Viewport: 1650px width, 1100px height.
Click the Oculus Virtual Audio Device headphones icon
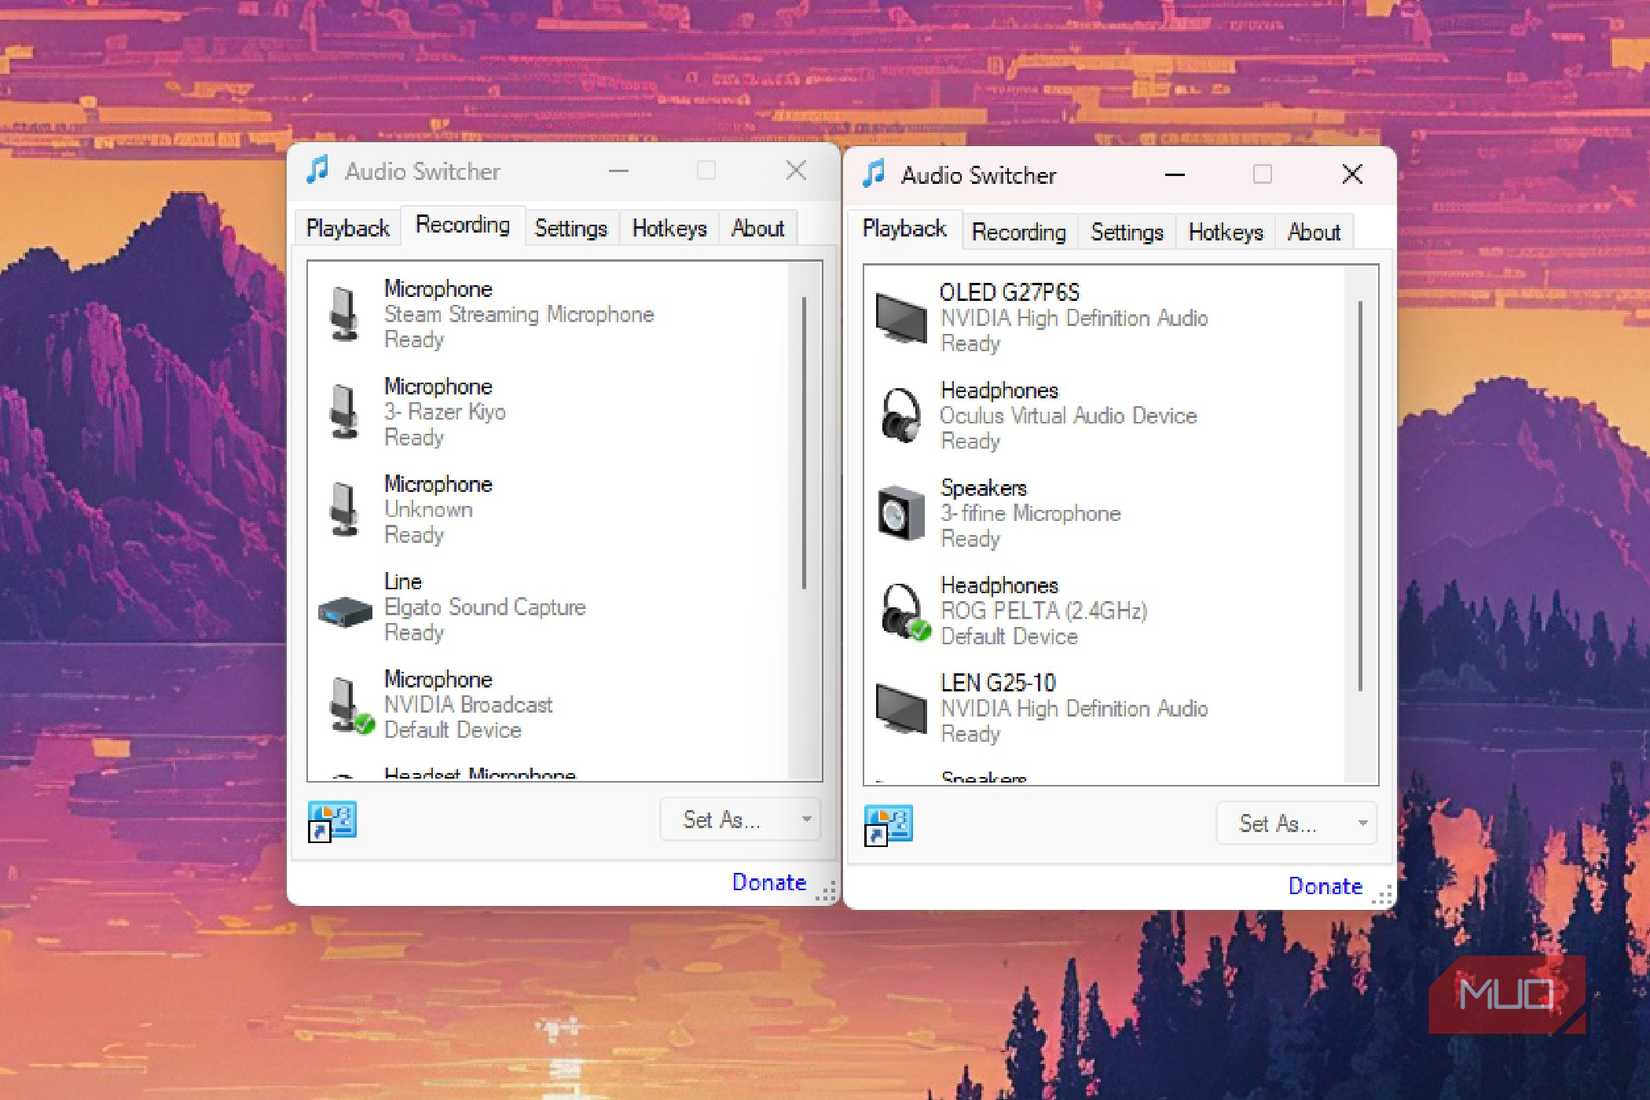coord(901,415)
